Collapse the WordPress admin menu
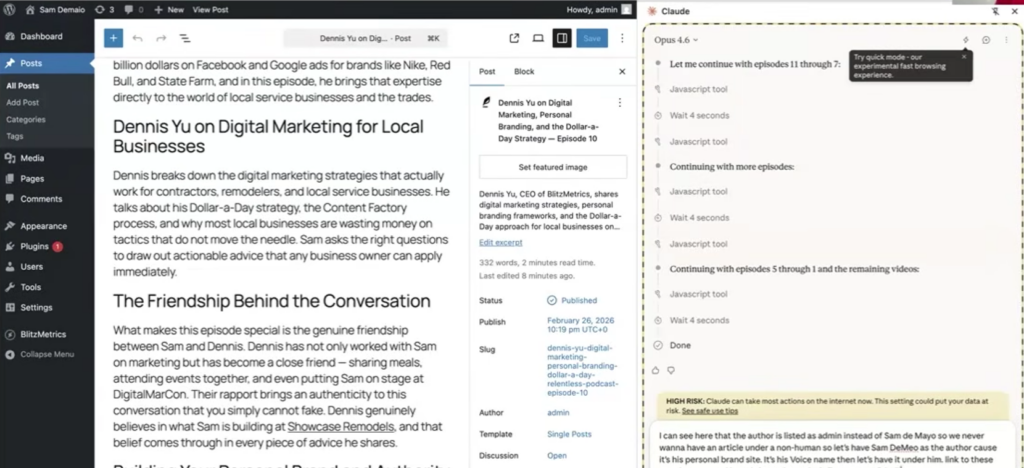The width and height of the screenshot is (1024, 468). click(43, 354)
